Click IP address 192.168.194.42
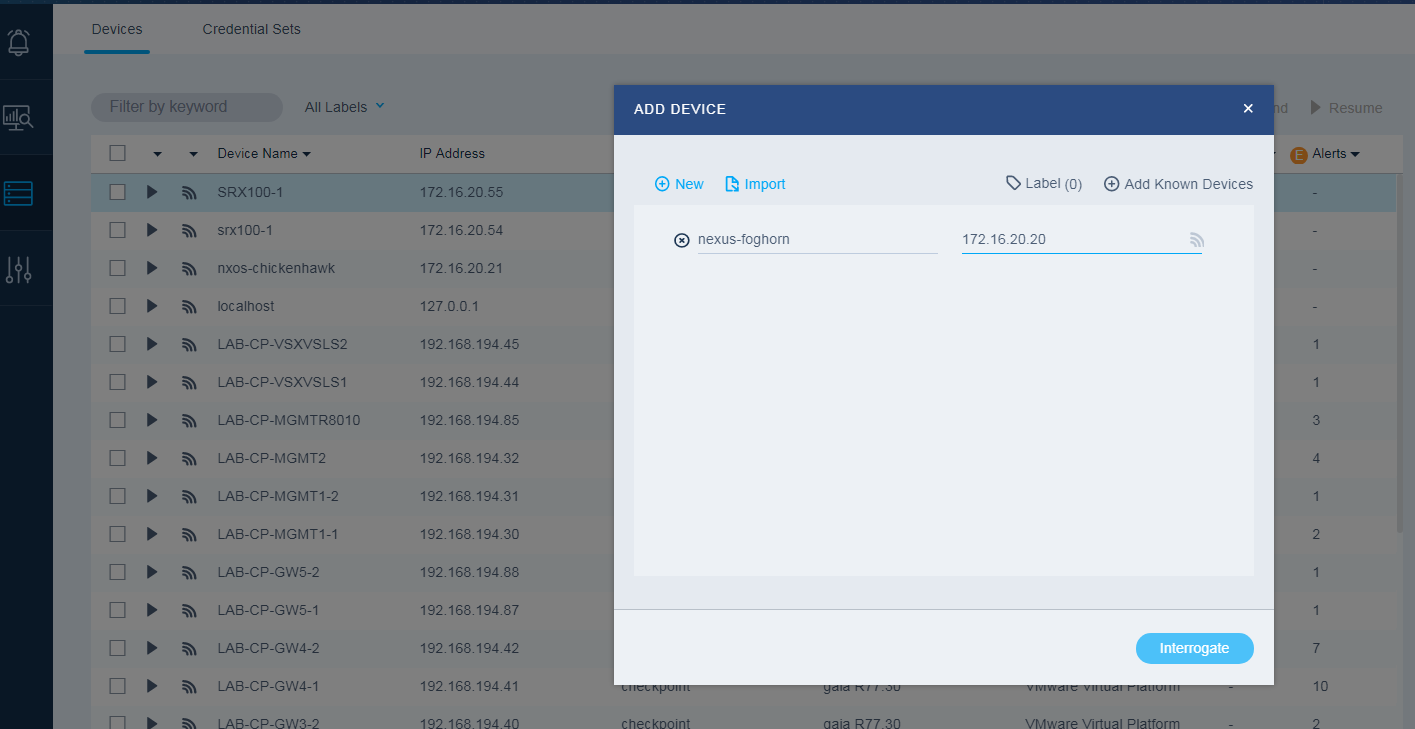Screen dimensions: 1415x729 tap(469, 648)
